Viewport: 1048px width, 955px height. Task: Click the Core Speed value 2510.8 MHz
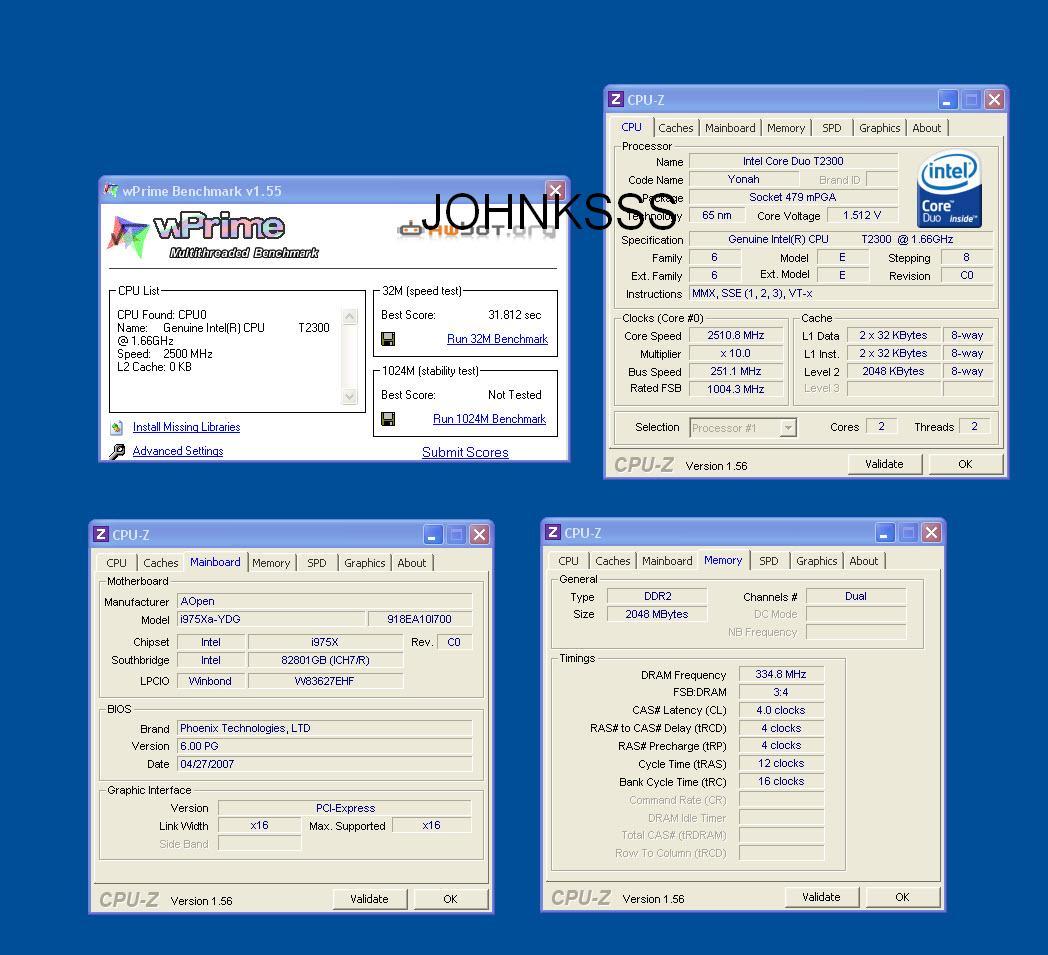coord(736,335)
